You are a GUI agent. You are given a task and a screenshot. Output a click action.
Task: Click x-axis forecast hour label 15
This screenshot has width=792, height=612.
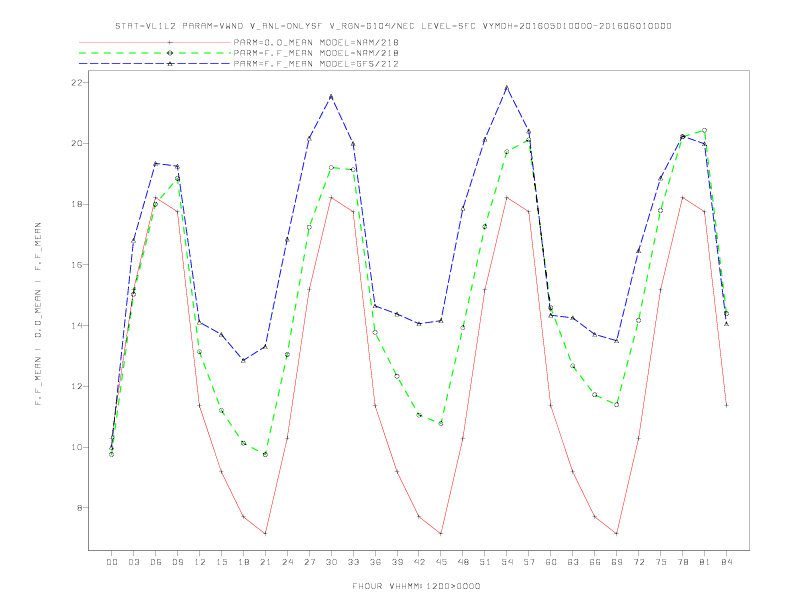221,562
